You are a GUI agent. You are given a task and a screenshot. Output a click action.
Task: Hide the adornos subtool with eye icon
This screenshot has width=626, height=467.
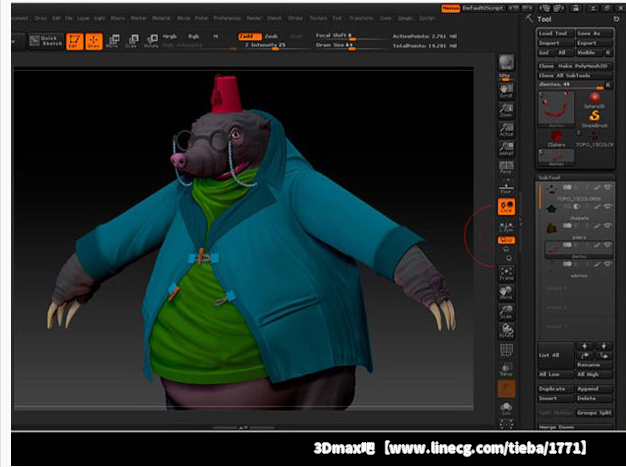tap(607, 264)
